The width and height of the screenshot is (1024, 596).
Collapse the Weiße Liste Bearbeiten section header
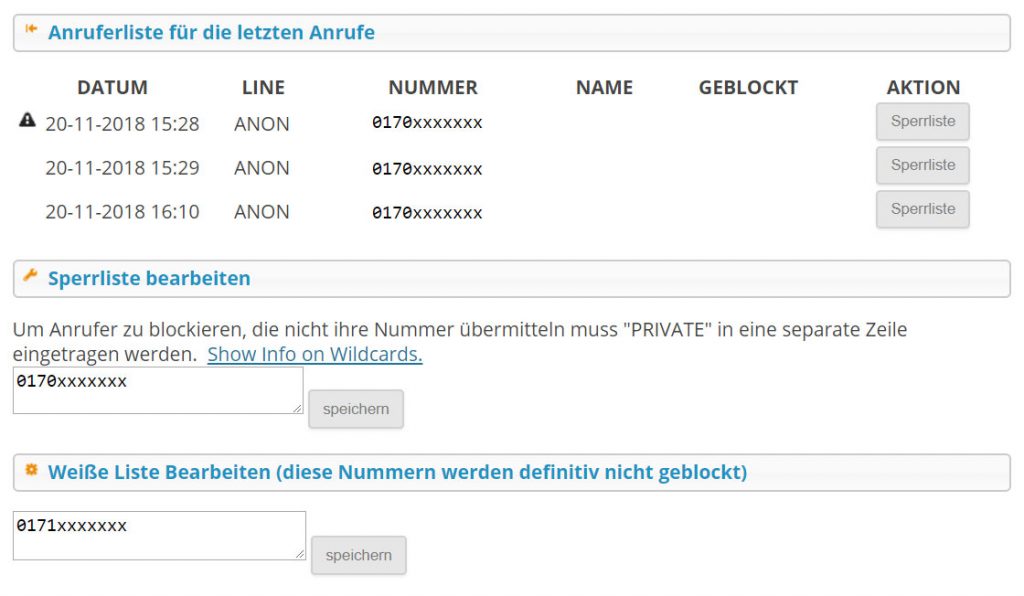click(512, 472)
